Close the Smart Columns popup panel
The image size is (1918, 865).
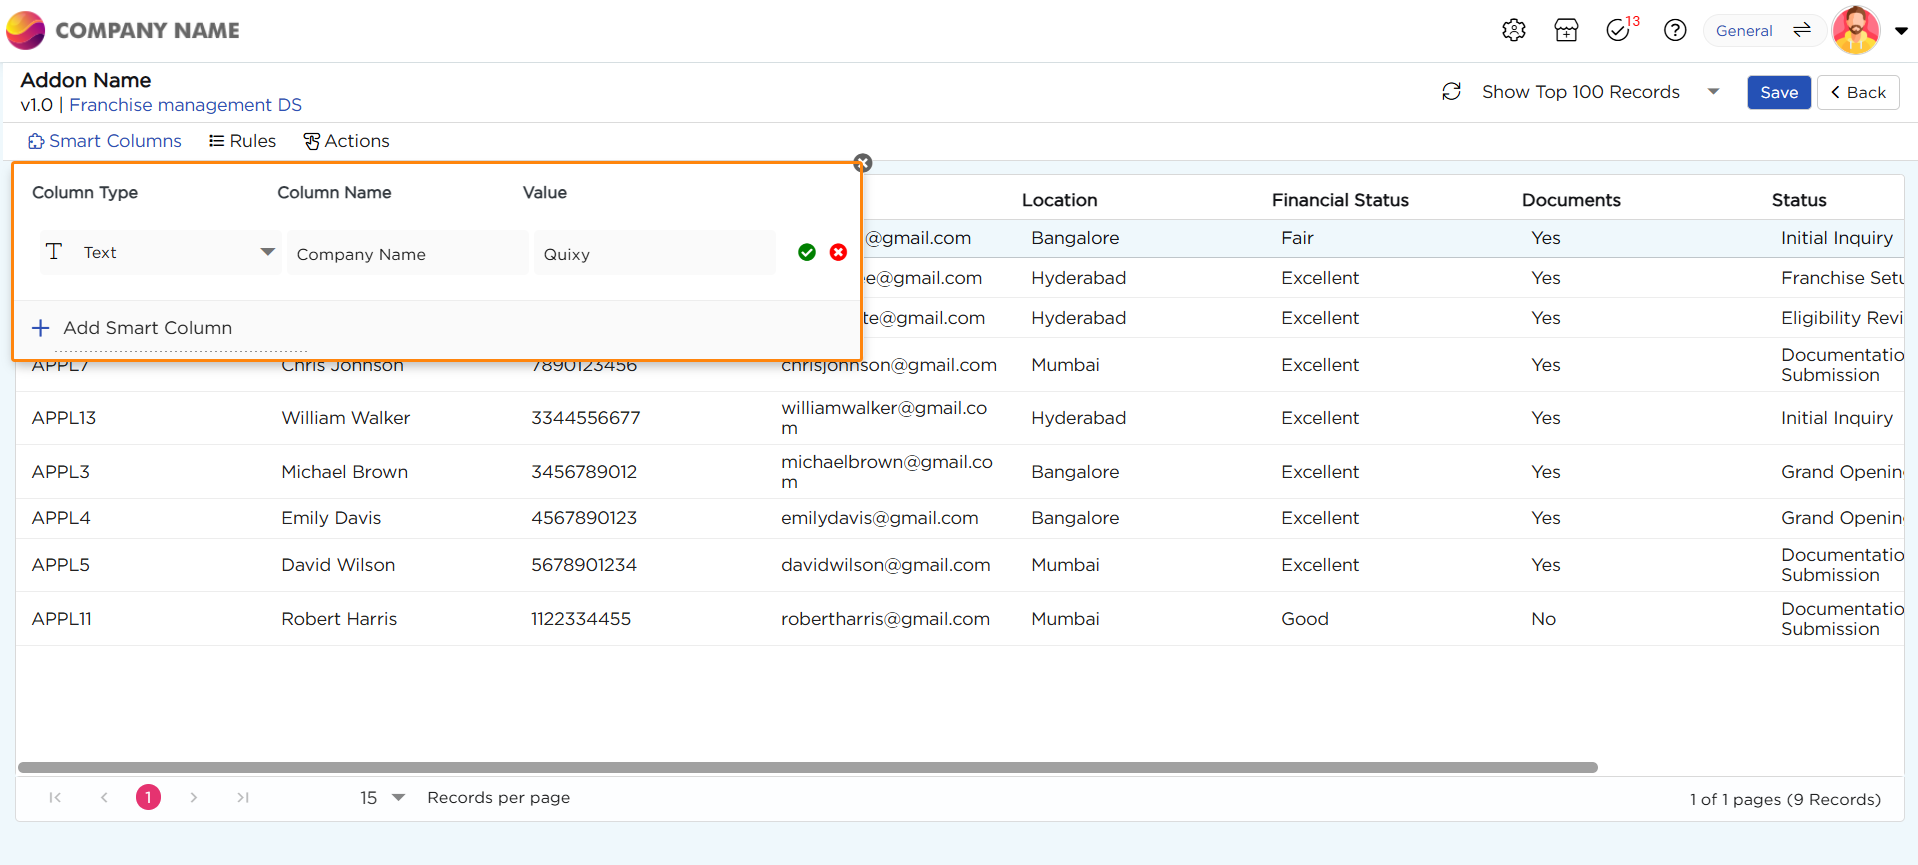[x=863, y=163]
